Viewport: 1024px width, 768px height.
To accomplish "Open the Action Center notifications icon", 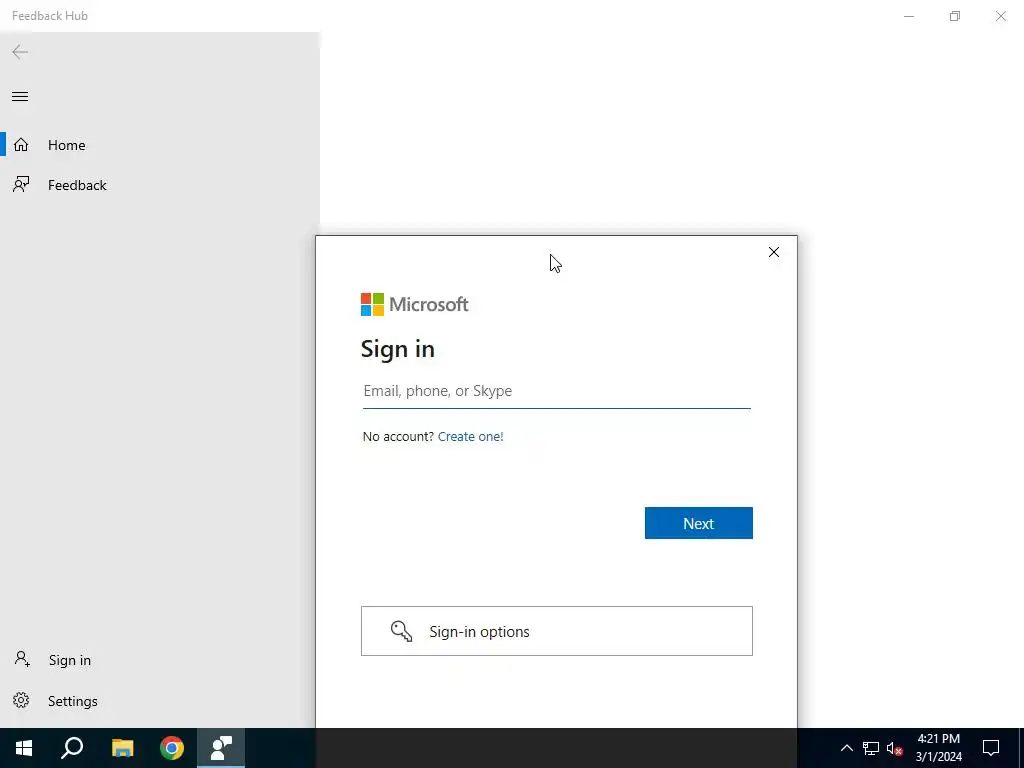I will (991, 748).
